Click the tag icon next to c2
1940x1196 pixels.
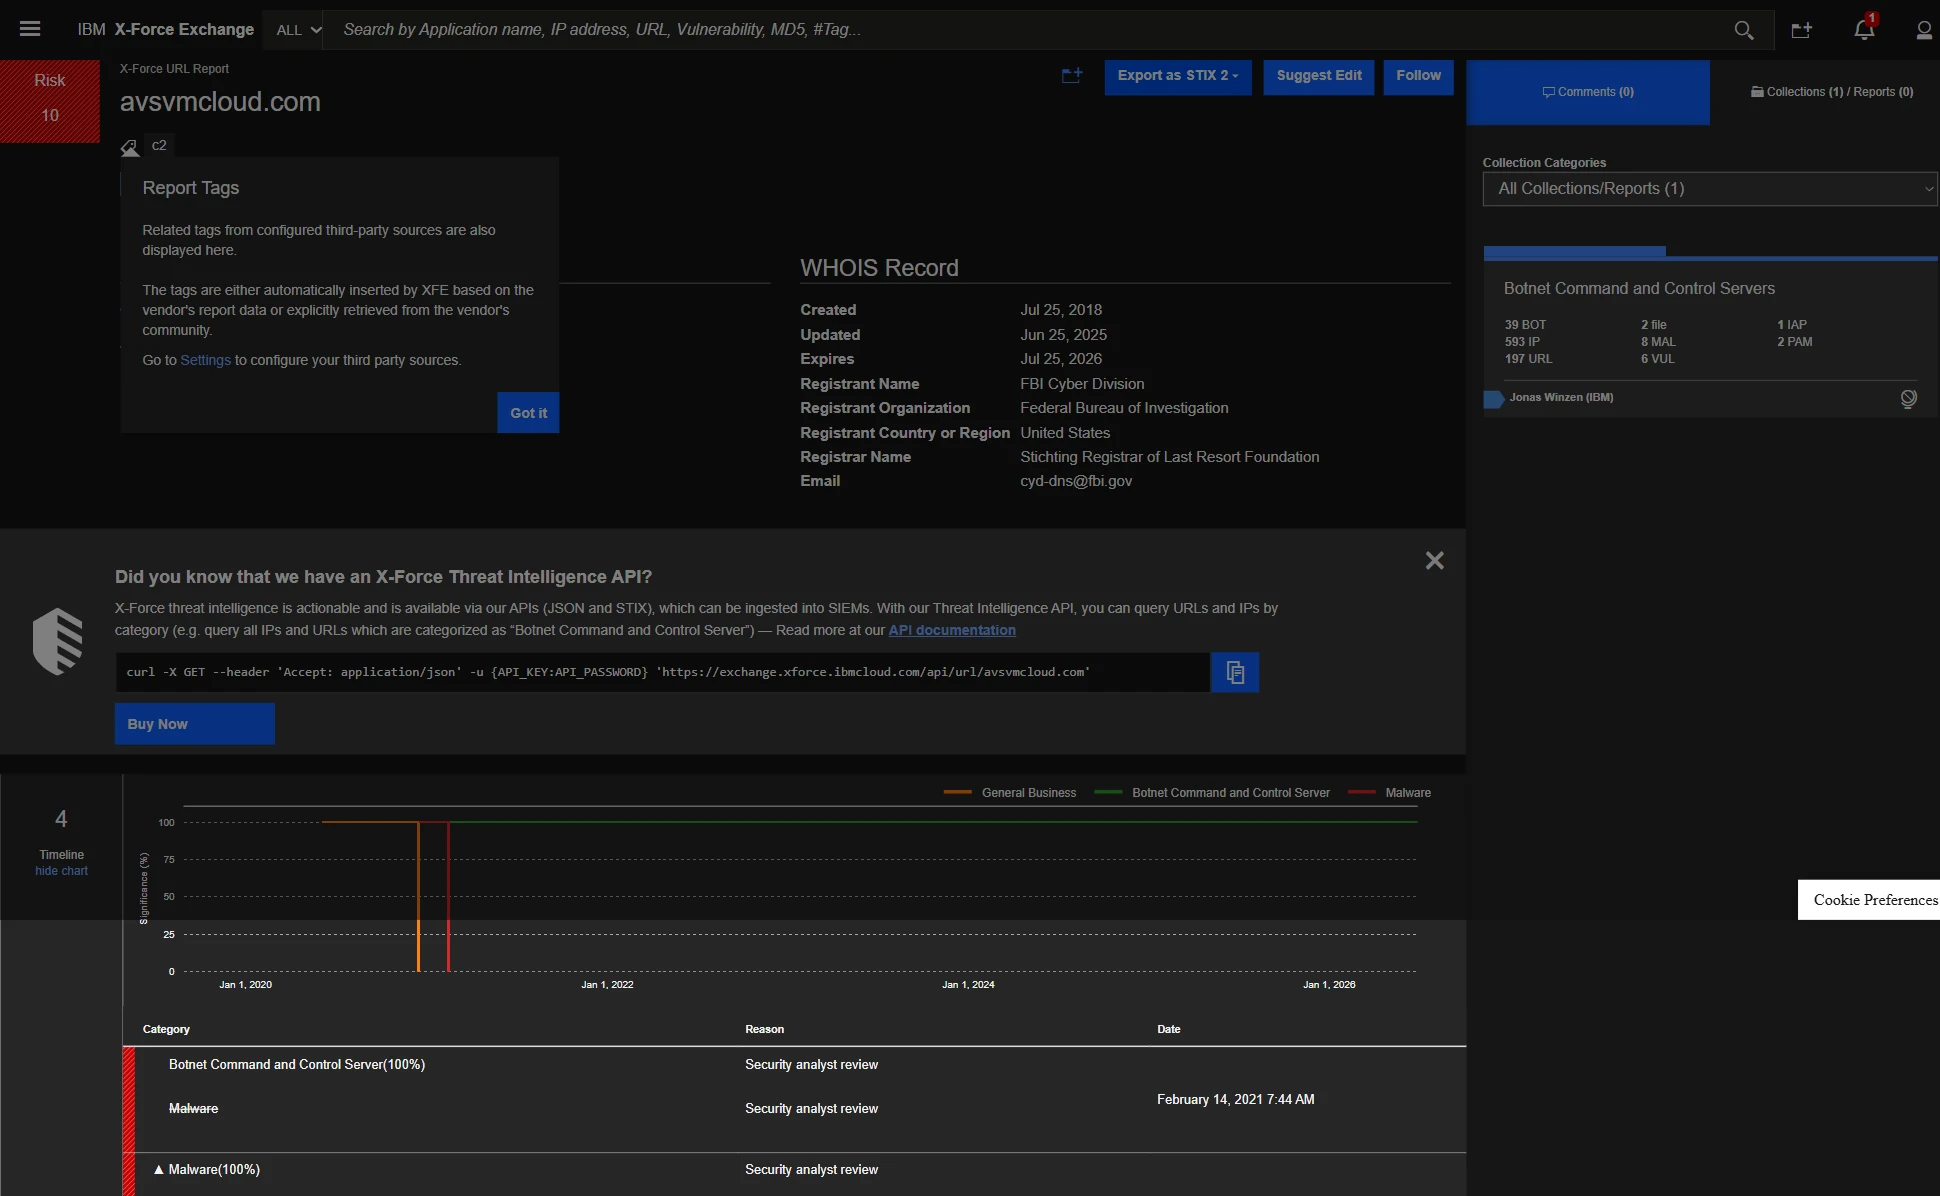click(130, 148)
